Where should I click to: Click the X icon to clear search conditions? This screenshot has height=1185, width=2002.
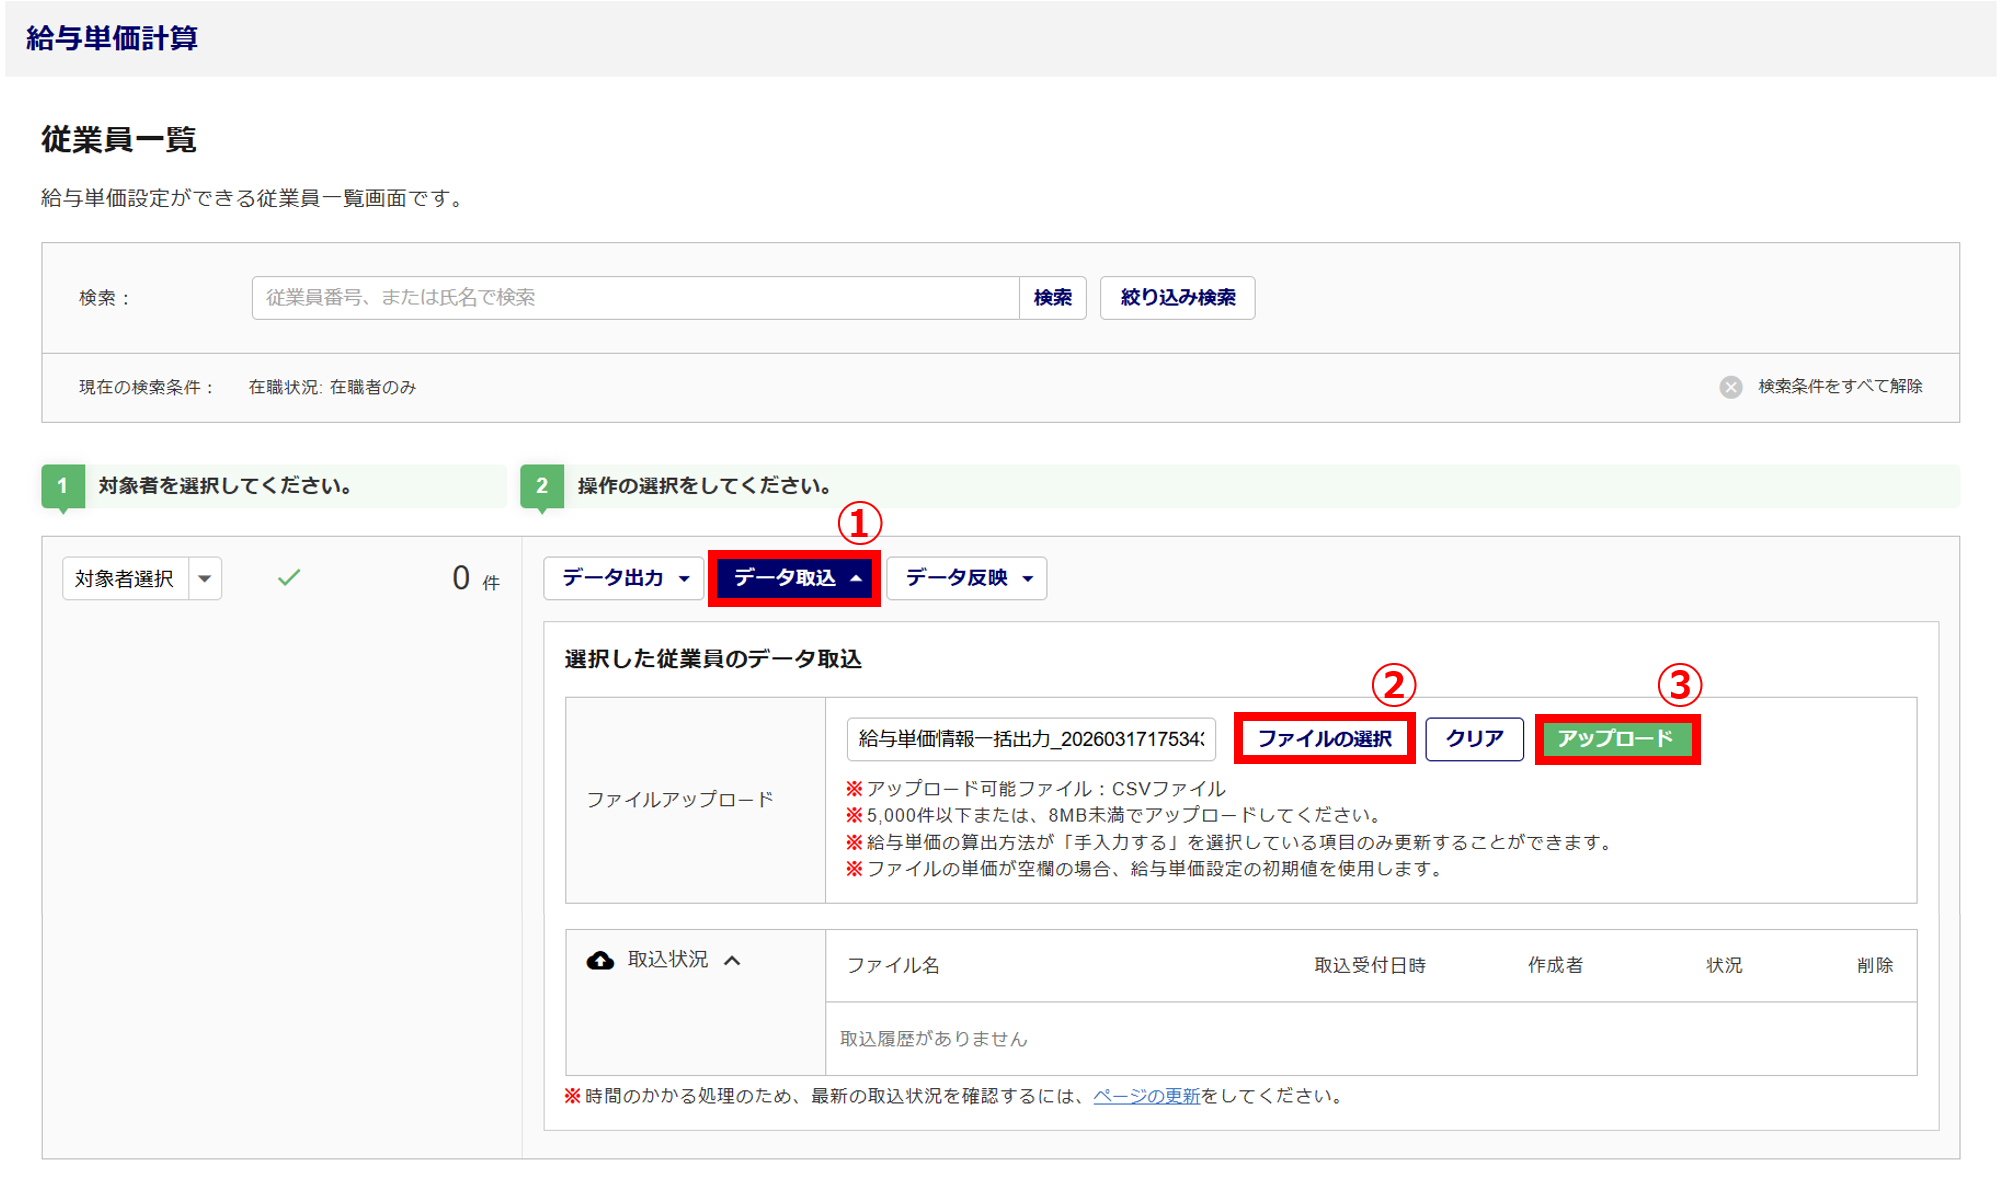(x=1730, y=387)
